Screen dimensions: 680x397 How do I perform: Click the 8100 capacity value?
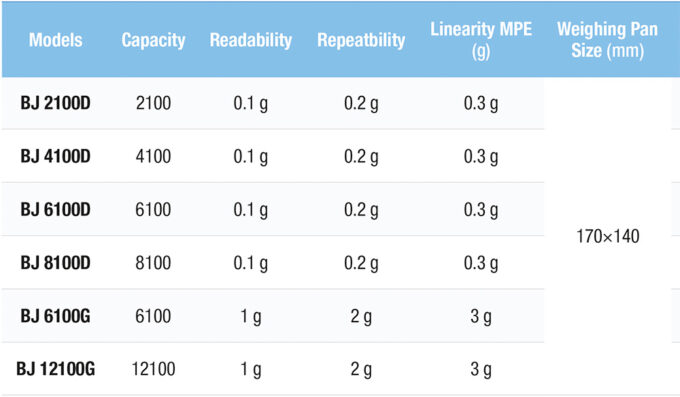coord(153,263)
